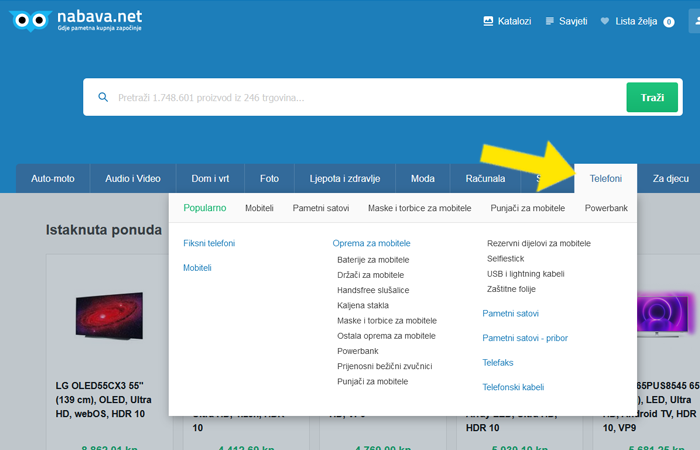Open Kaljena stakla

pyautogui.click(x=362, y=305)
